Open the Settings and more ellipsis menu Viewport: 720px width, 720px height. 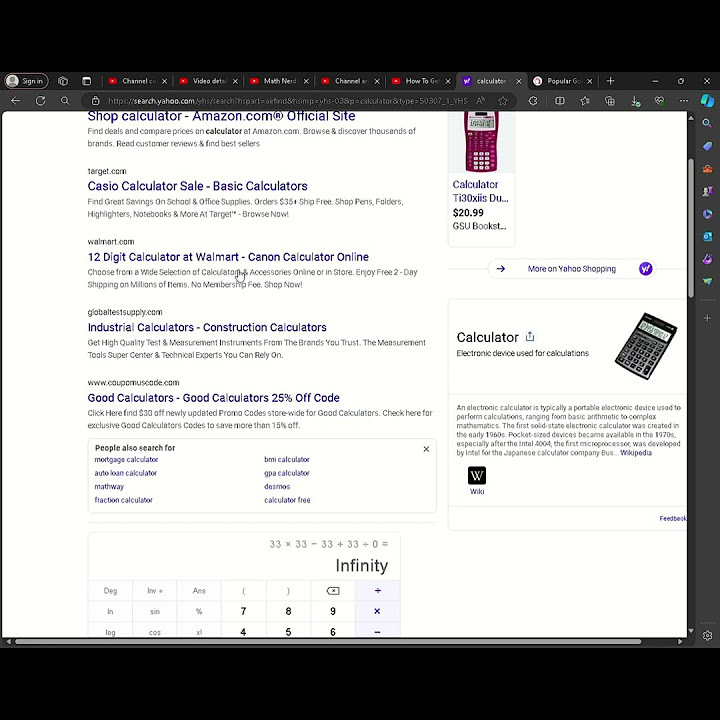pos(684,101)
